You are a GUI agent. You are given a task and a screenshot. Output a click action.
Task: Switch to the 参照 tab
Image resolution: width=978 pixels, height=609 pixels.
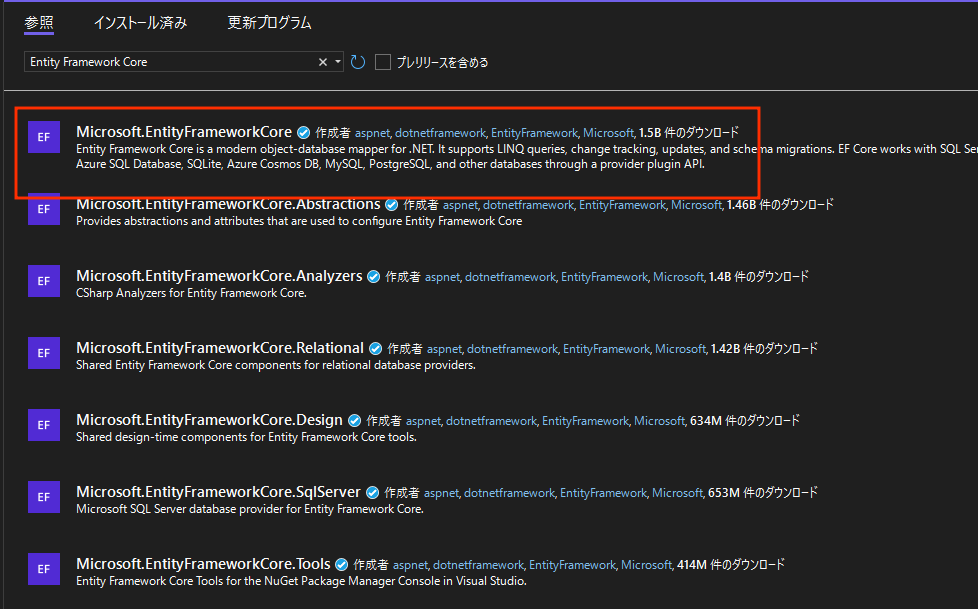click(x=39, y=23)
